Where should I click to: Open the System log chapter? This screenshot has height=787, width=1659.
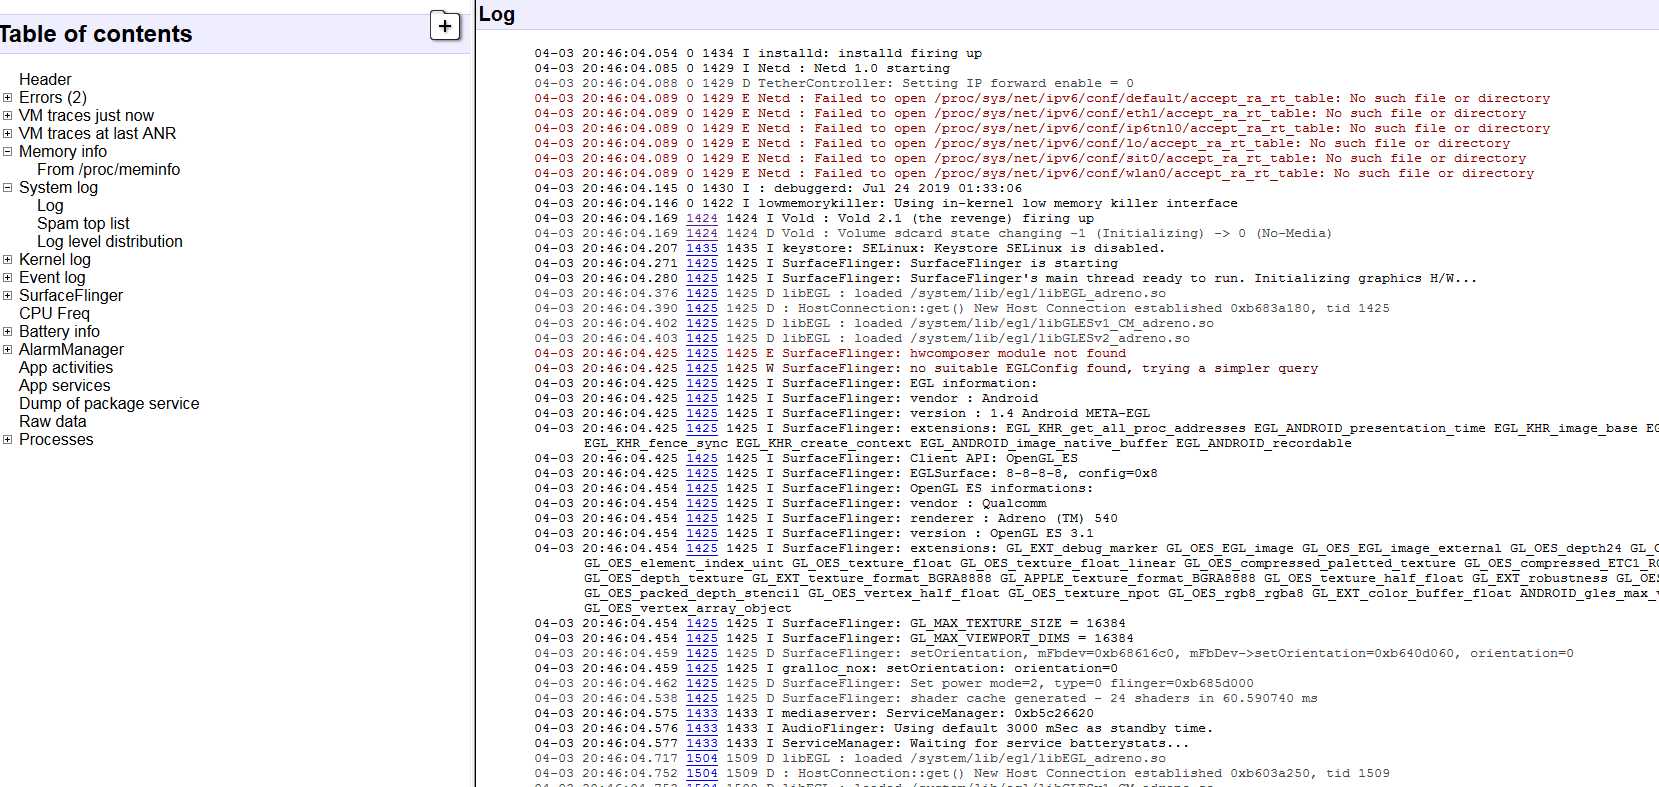(x=59, y=187)
